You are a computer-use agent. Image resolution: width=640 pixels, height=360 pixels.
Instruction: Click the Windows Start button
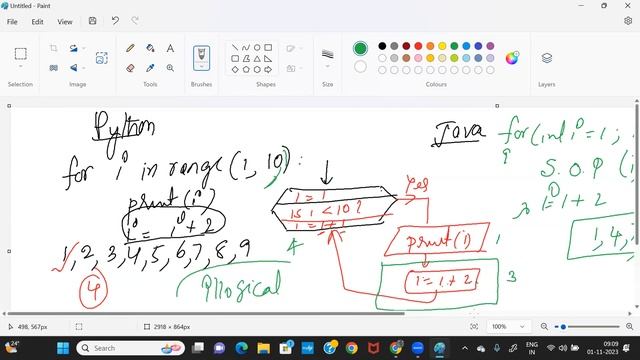(x=63, y=348)
